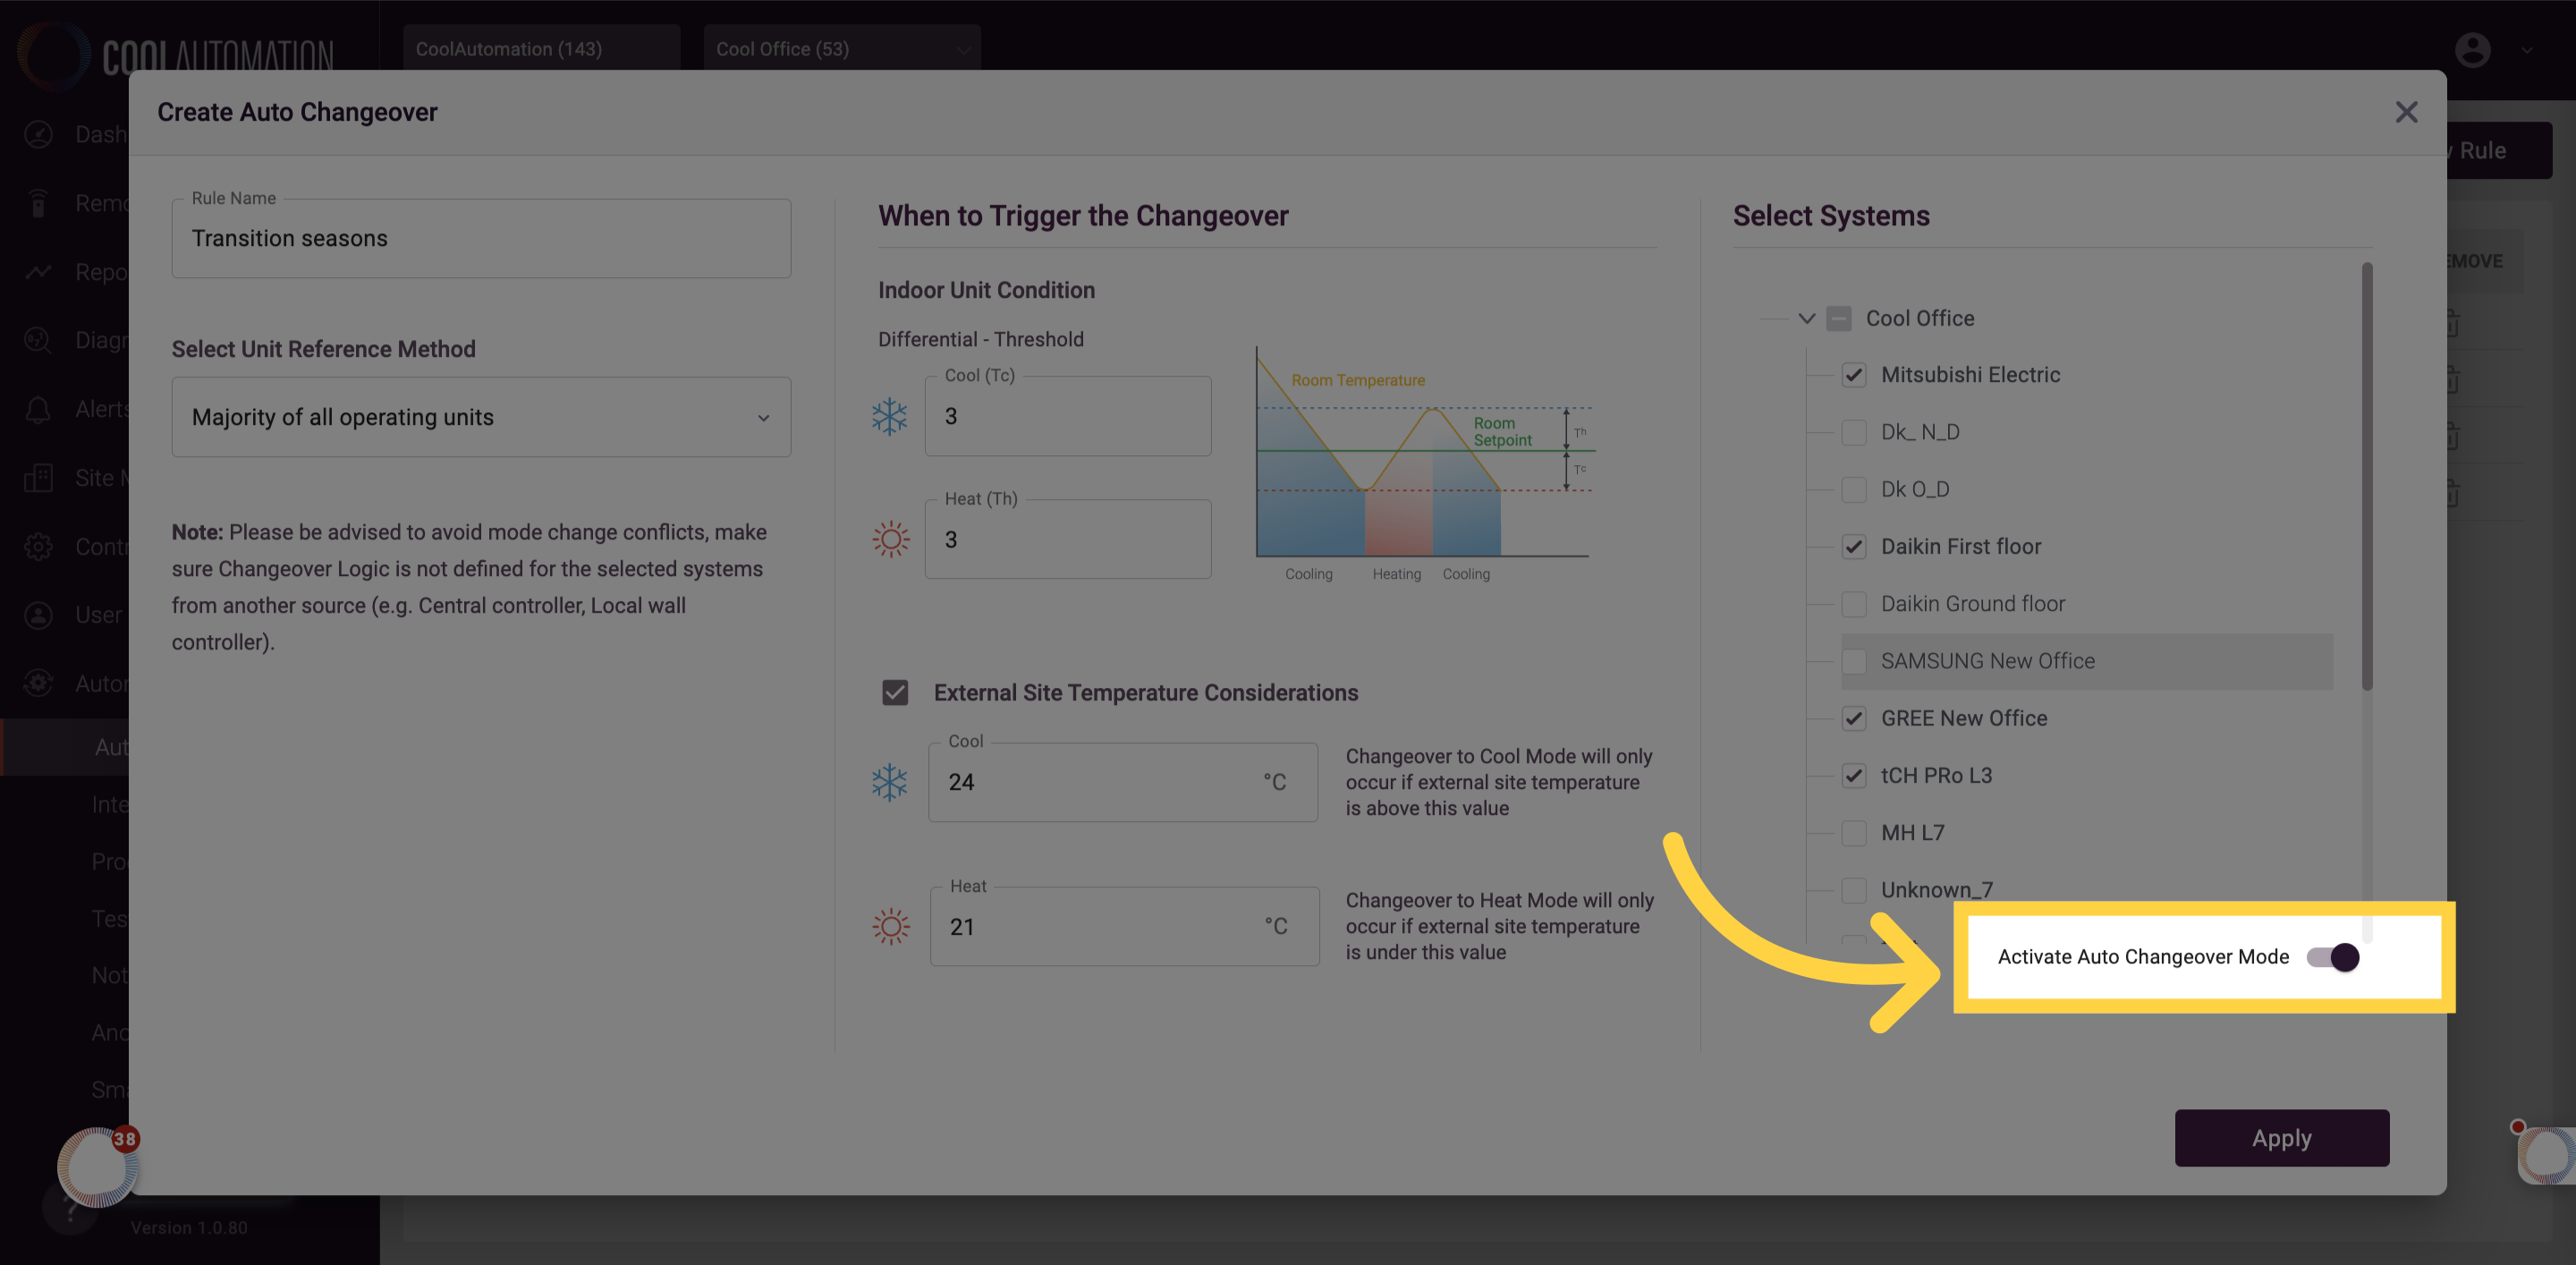Select the Room Temperature threshold diagram
2576x1265 pixels.
(x=1424, y=464)
